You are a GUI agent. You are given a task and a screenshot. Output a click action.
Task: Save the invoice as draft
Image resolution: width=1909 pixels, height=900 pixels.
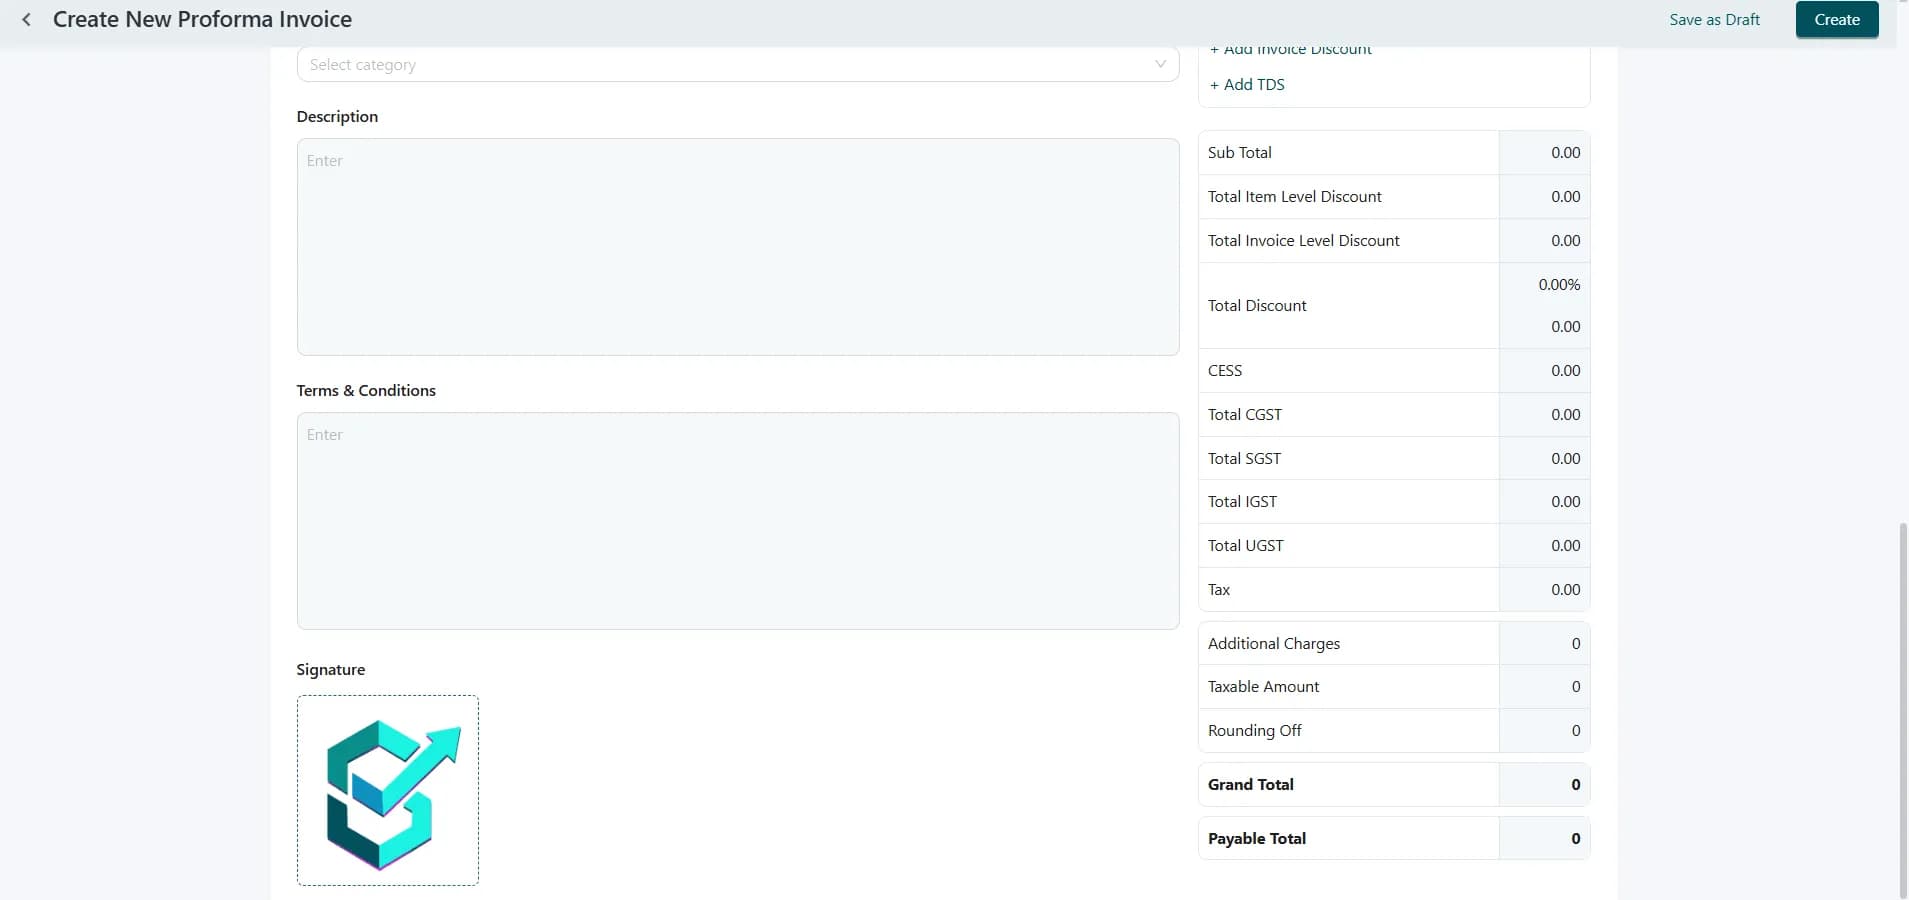[1714, 20]
